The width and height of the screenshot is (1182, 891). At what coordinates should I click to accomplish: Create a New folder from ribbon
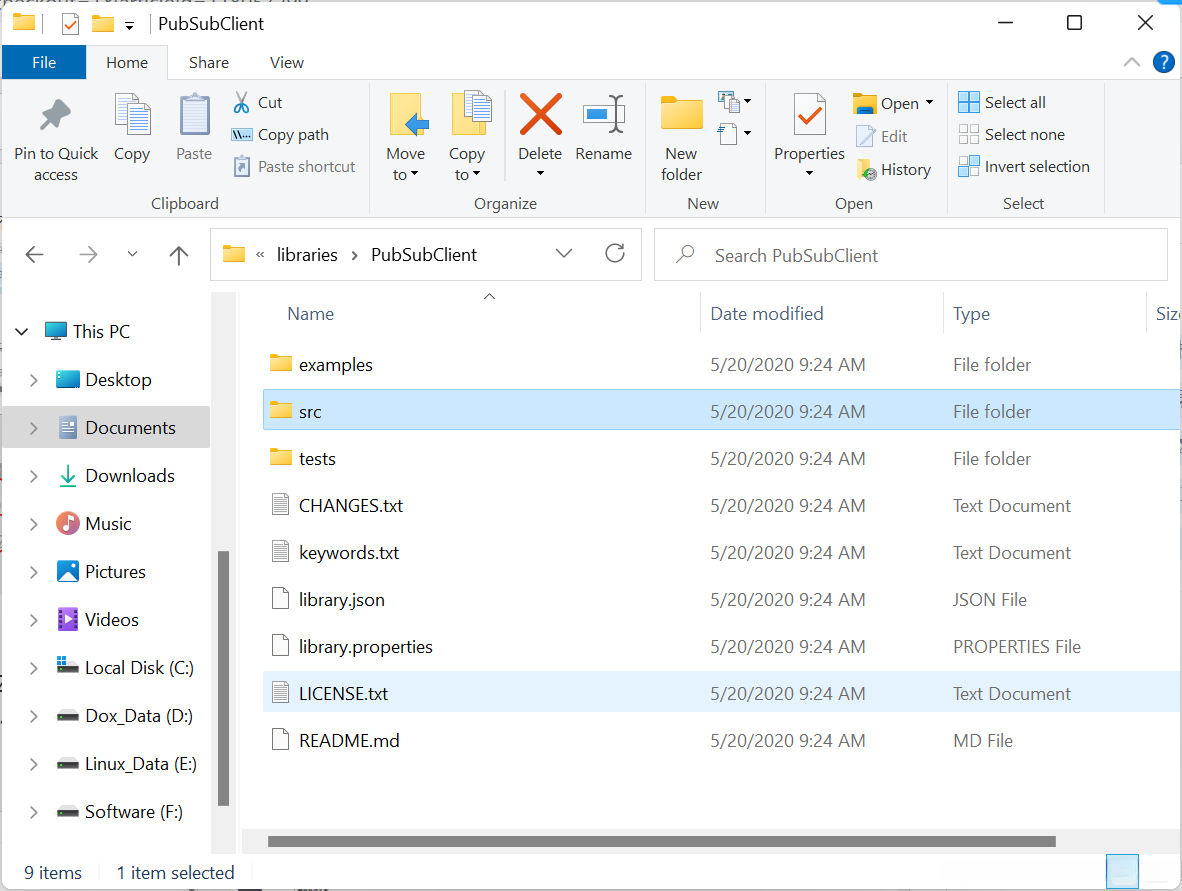[681, 138]
